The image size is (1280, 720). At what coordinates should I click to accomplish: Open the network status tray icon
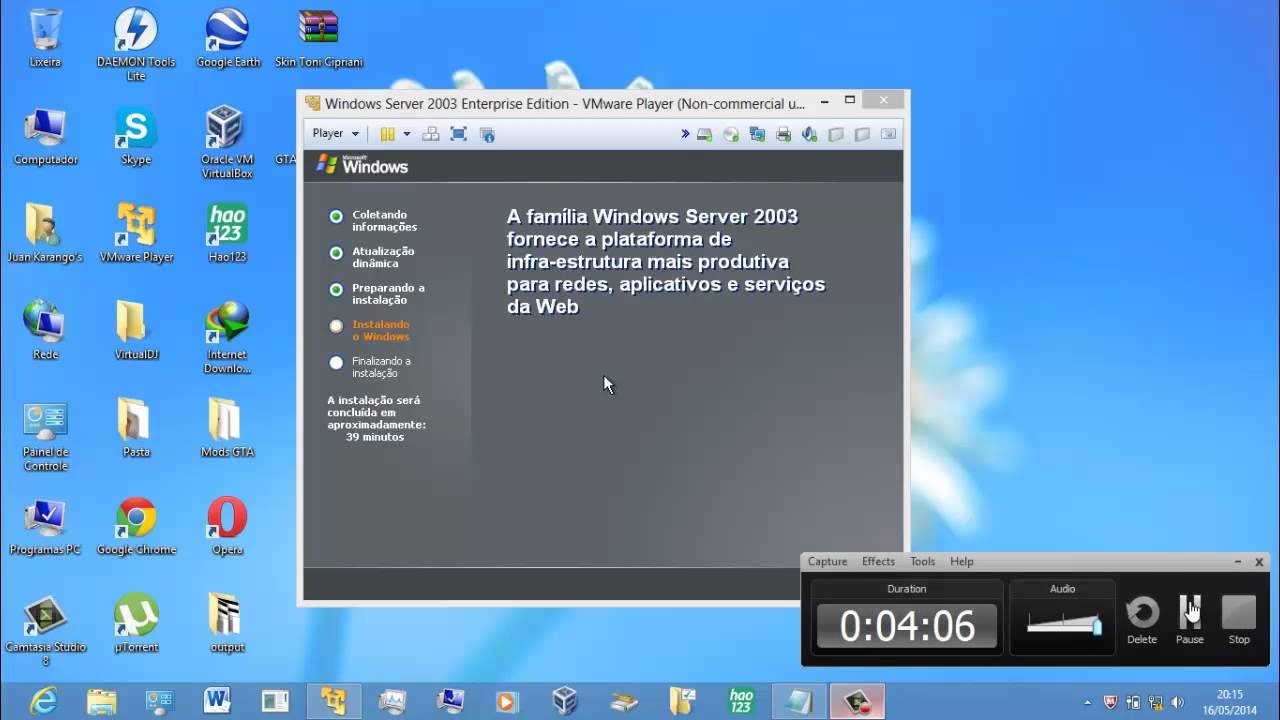click(x=1155, y=702)
